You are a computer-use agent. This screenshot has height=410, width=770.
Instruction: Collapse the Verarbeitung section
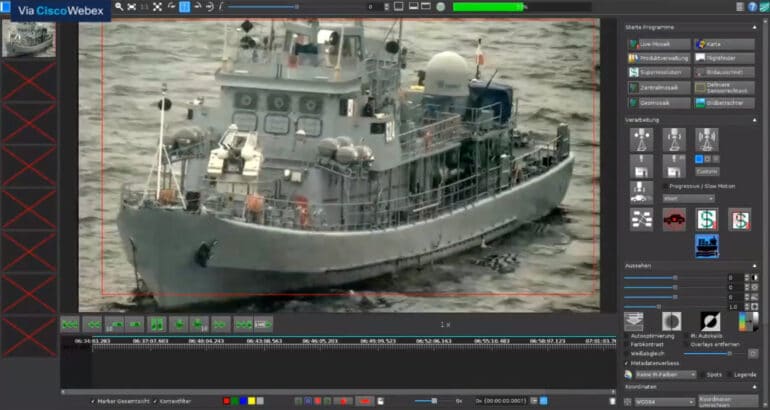[x=754, y=120]
